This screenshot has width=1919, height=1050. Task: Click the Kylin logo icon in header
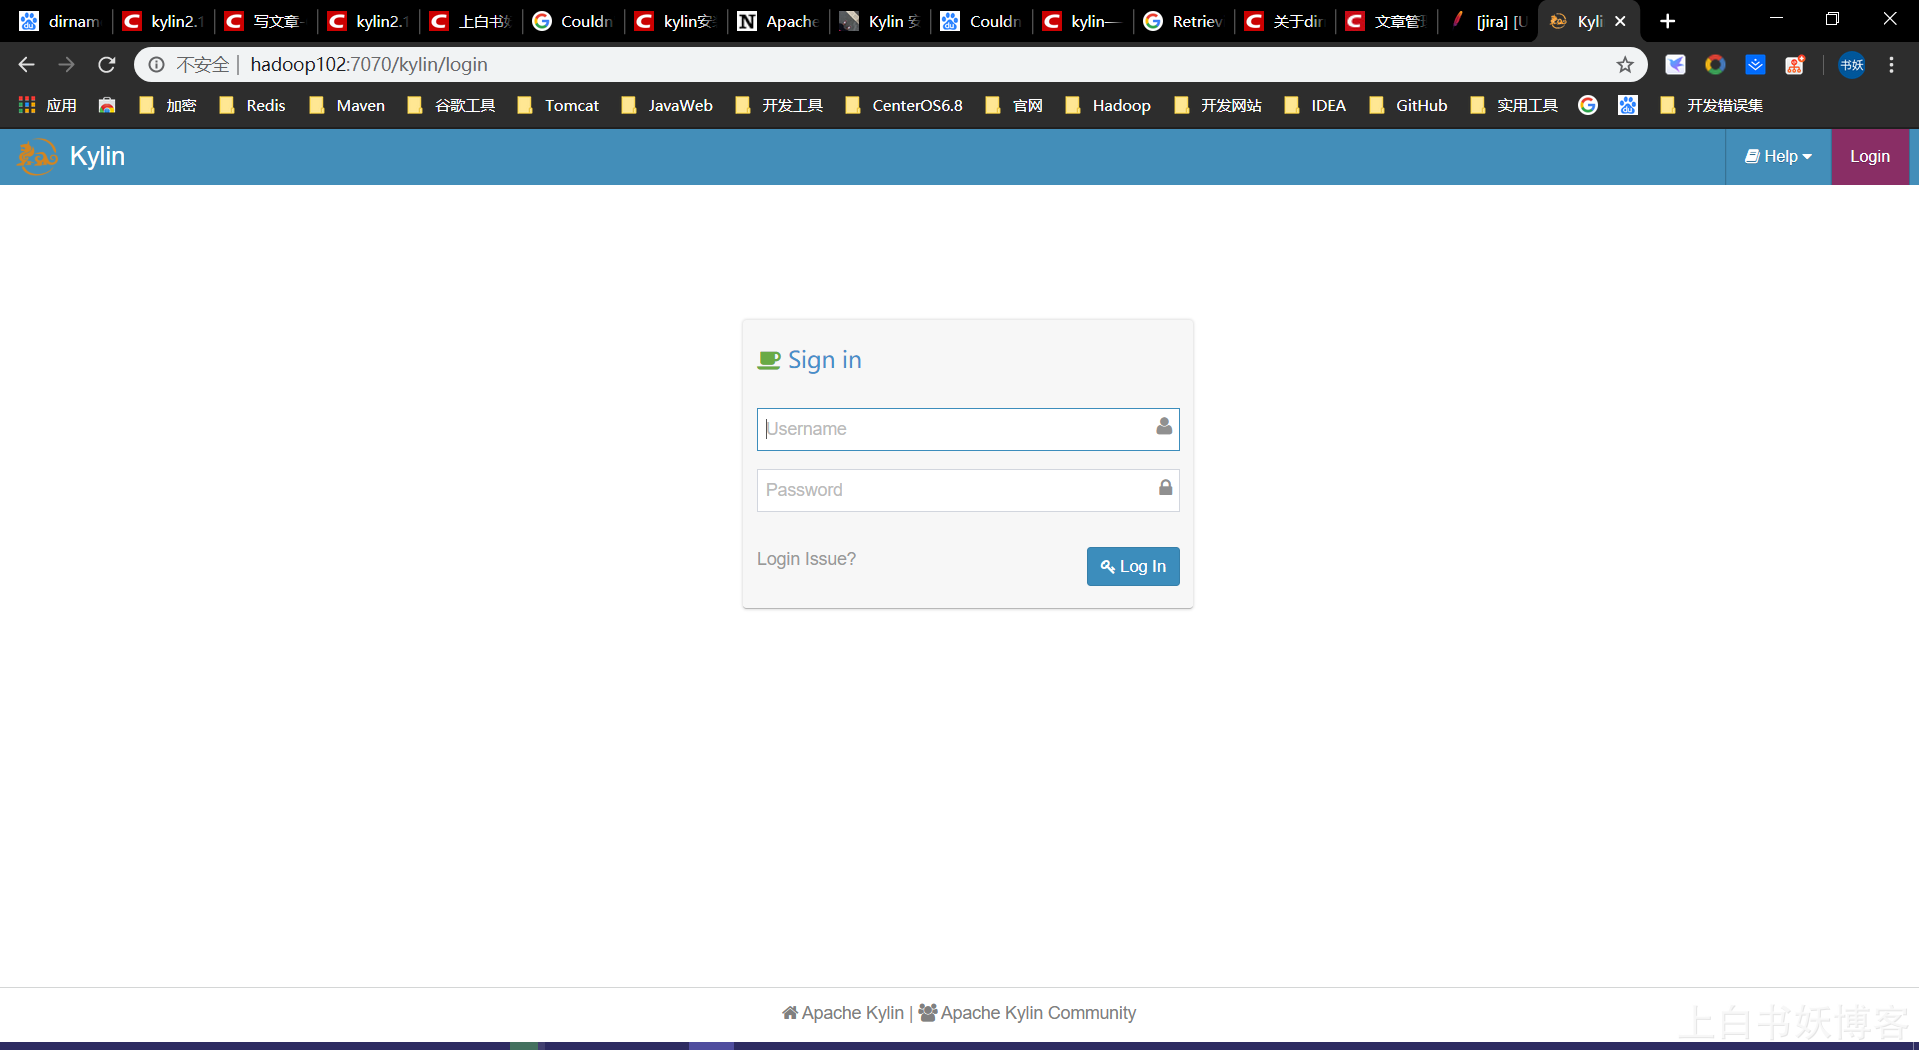tap(37, 156)
